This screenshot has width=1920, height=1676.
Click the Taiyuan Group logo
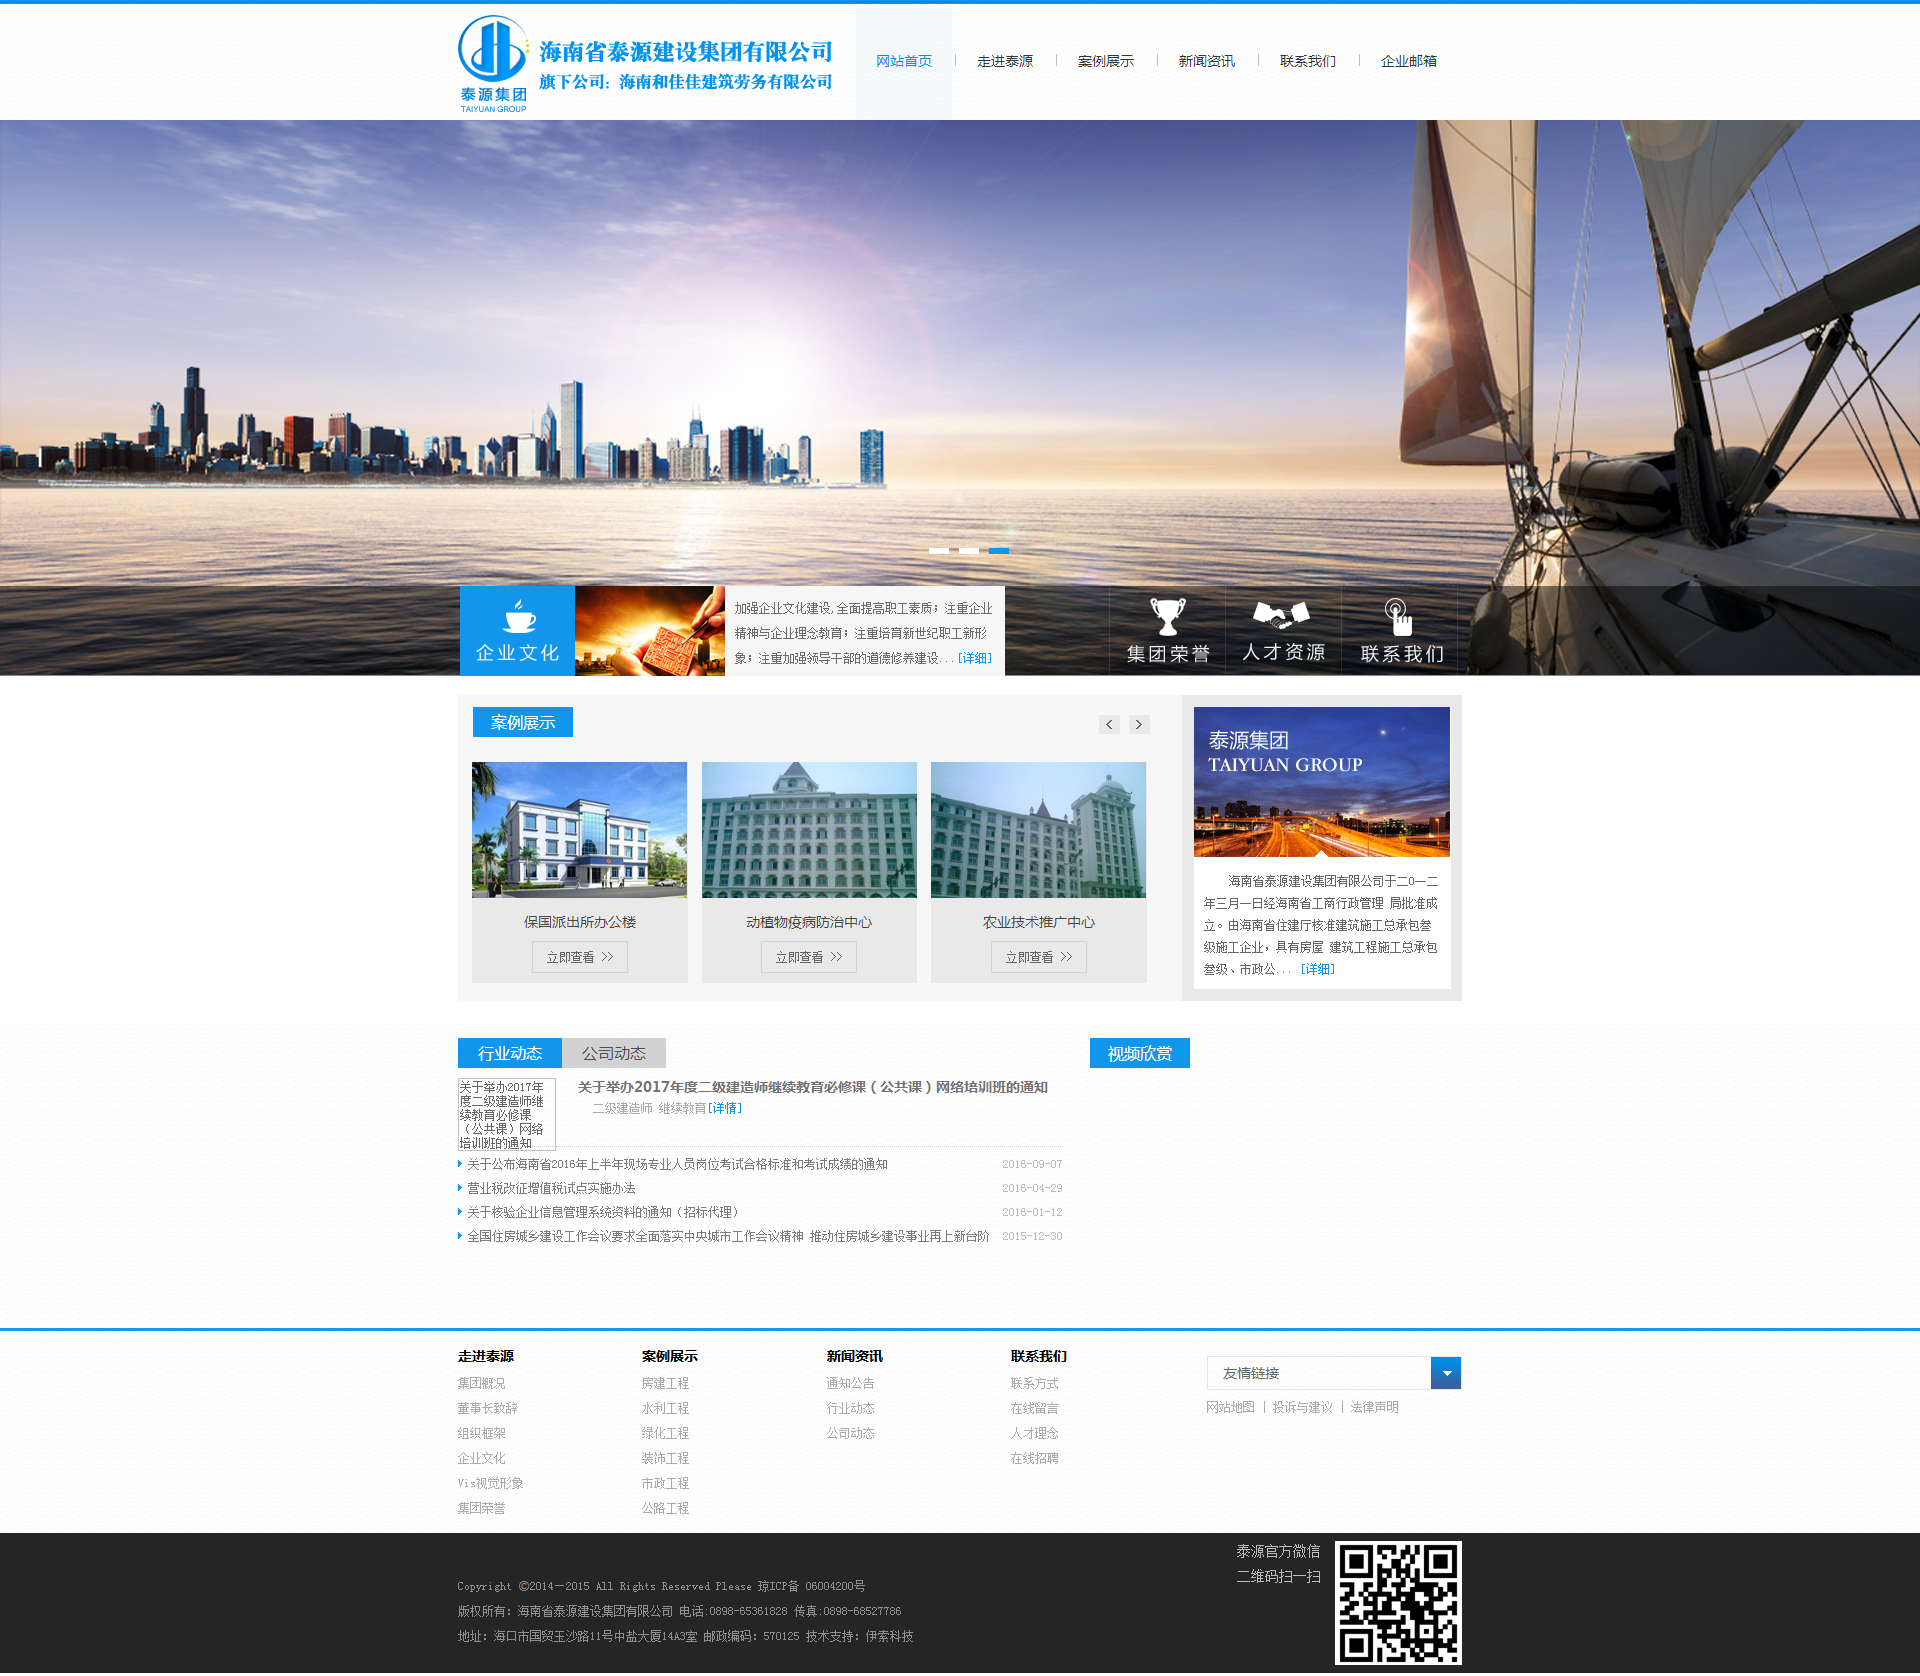(493, 62)
